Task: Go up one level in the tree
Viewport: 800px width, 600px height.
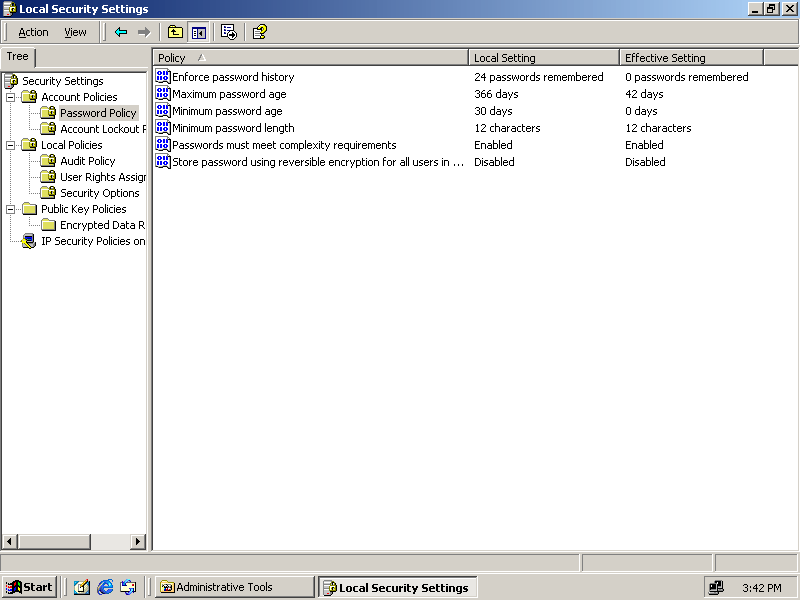Action: (176, 32)
